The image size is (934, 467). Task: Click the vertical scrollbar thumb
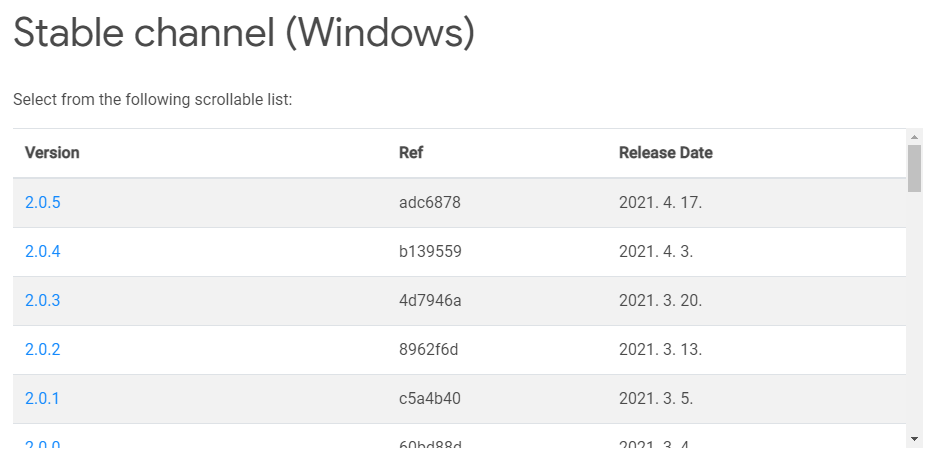click(x=914, y=169)
